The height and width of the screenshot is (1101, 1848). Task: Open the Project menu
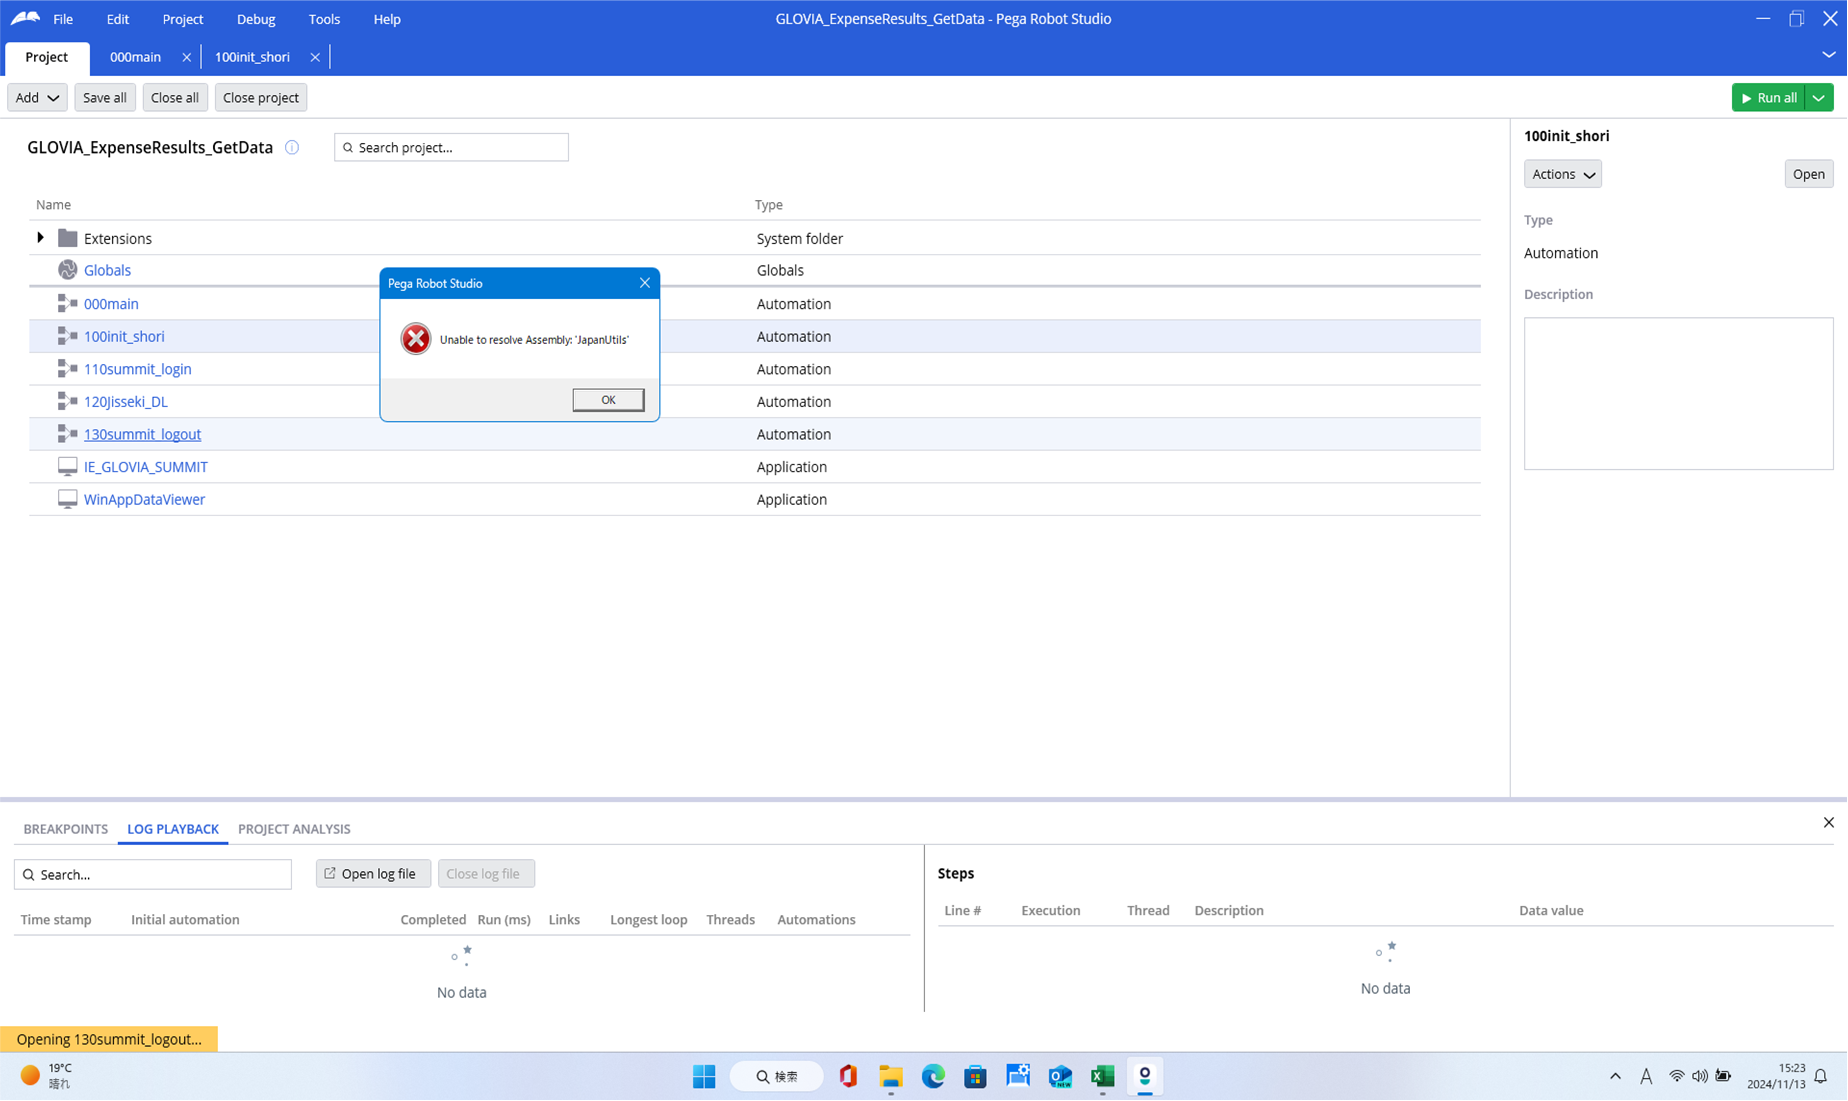pyautogui.click(x=183, y=19)
